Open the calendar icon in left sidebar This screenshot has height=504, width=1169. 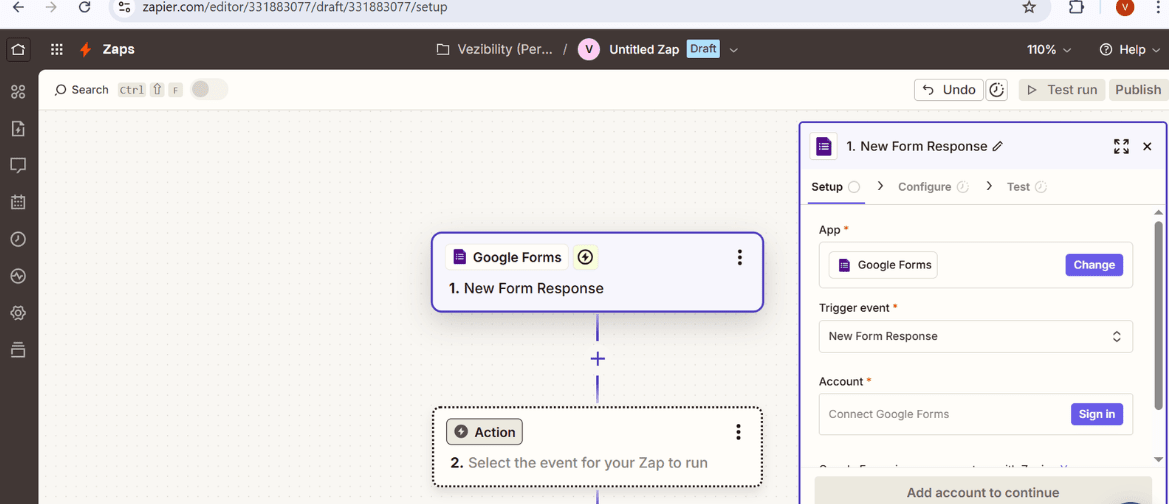(18, 202)
